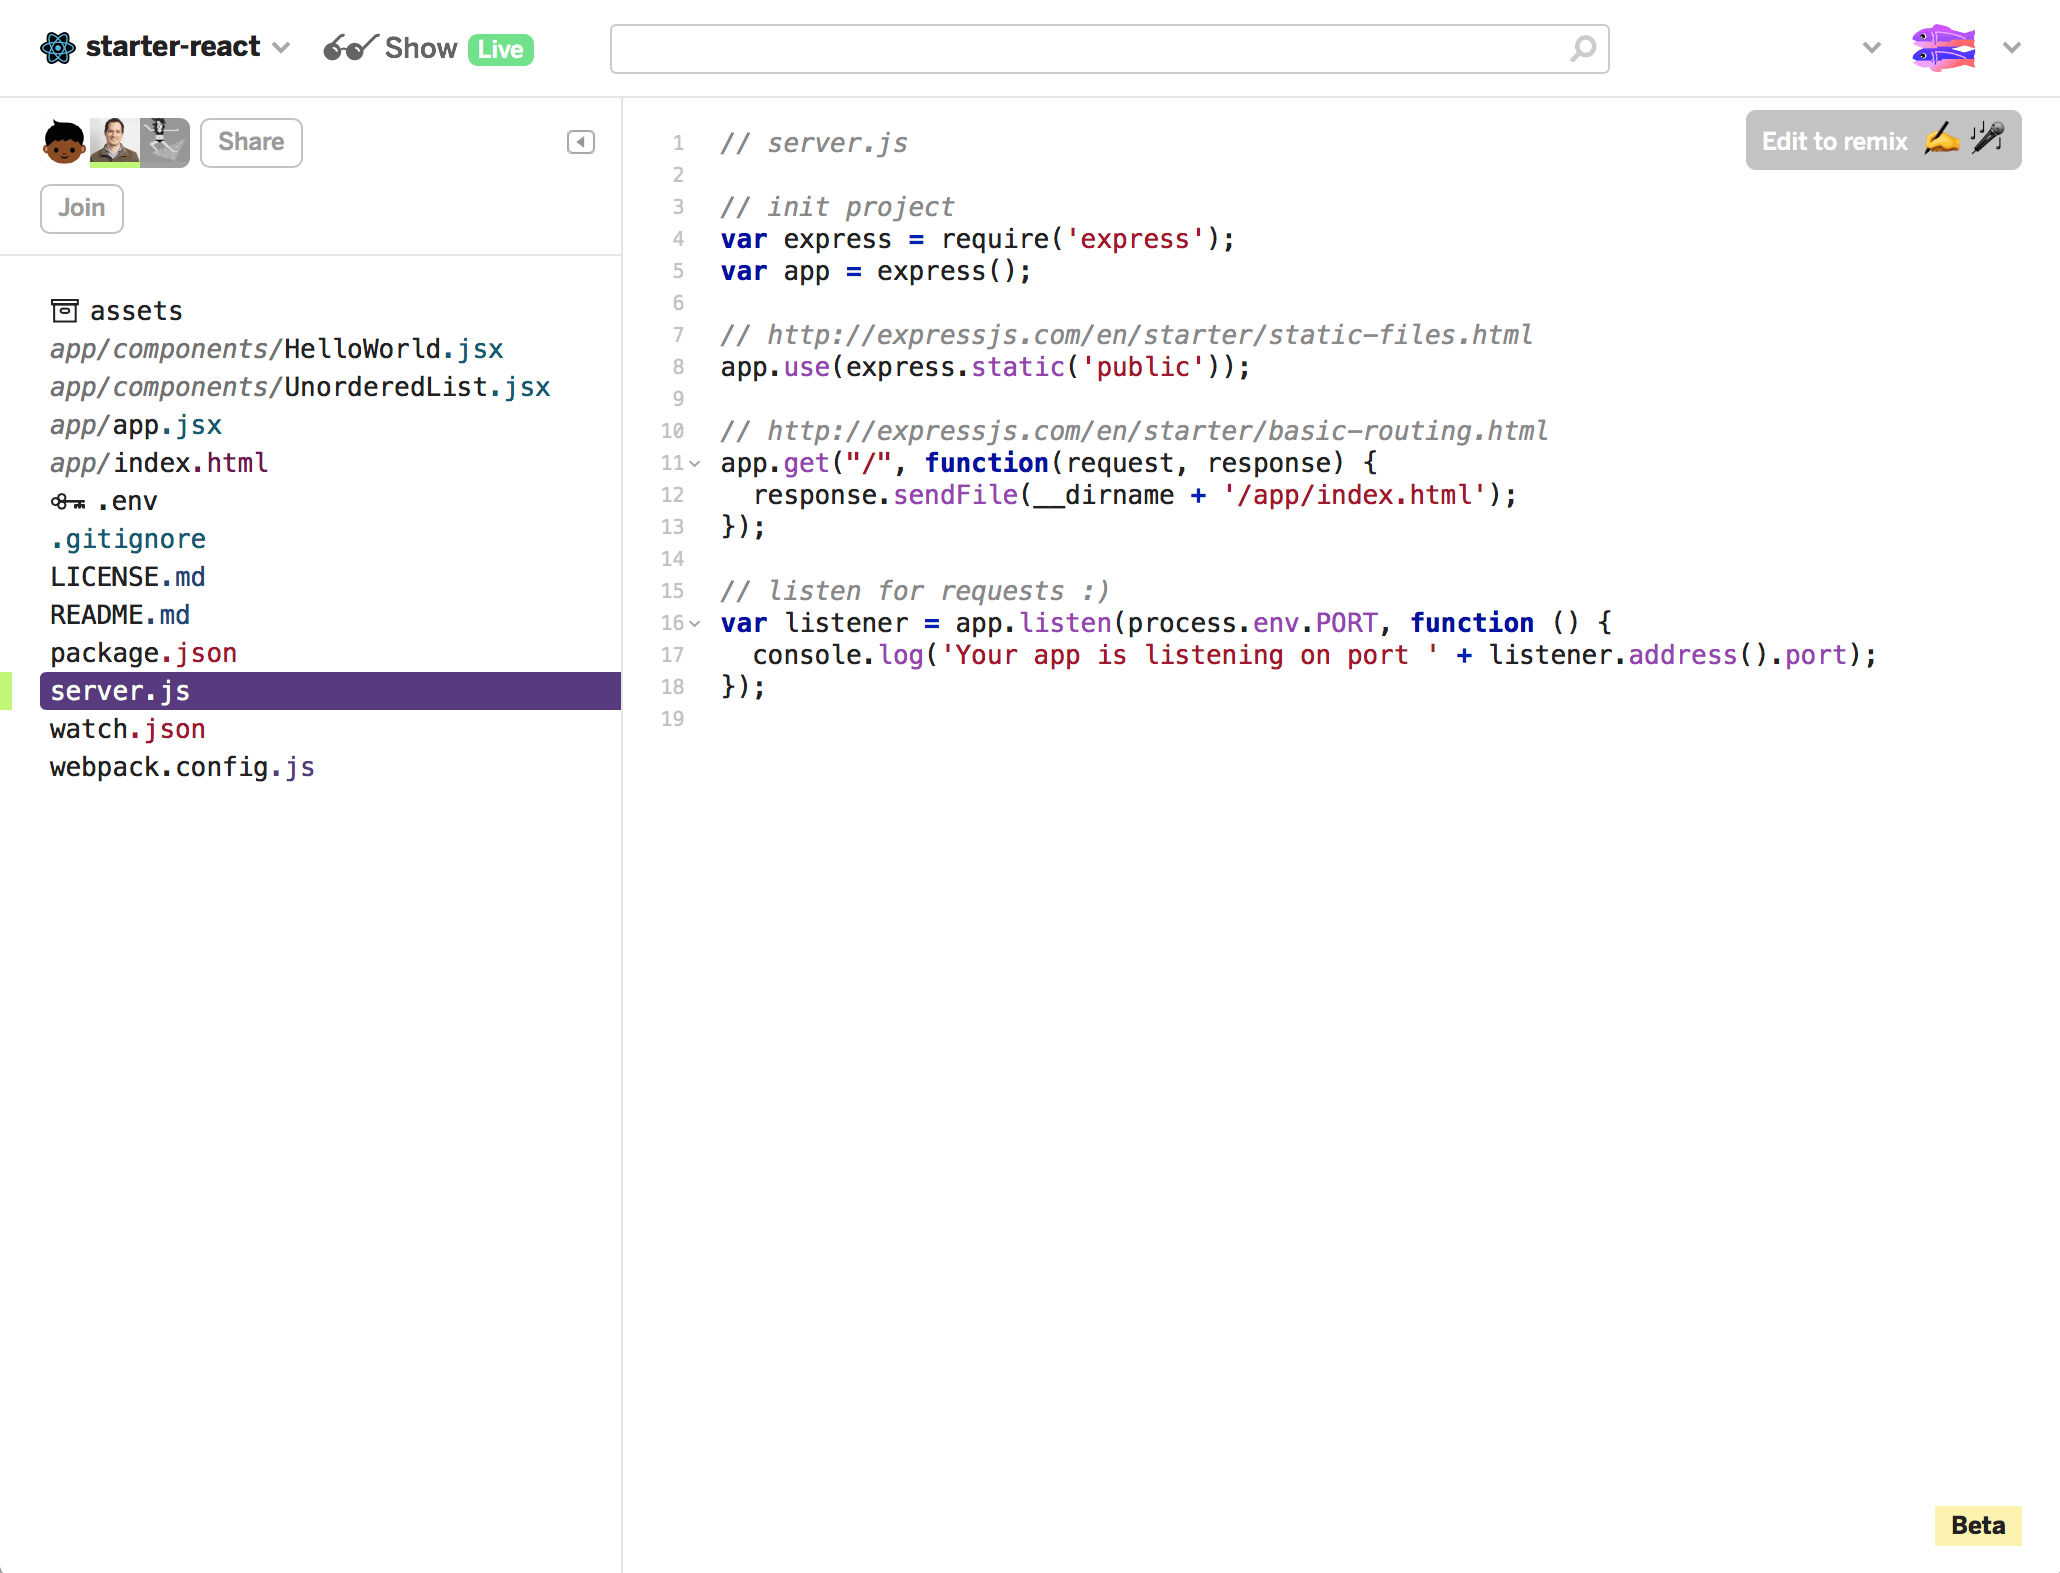Viewport: 2060px width, 1573px height.
Task: Click 'var app = express();' line
Action: click(876, 271)
